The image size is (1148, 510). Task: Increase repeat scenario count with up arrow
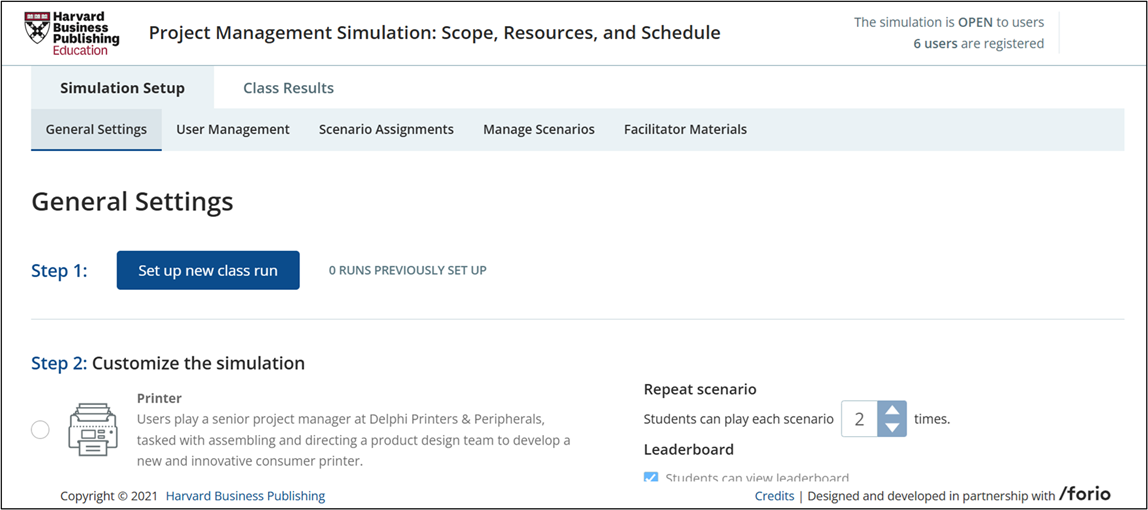coord(892,410)
